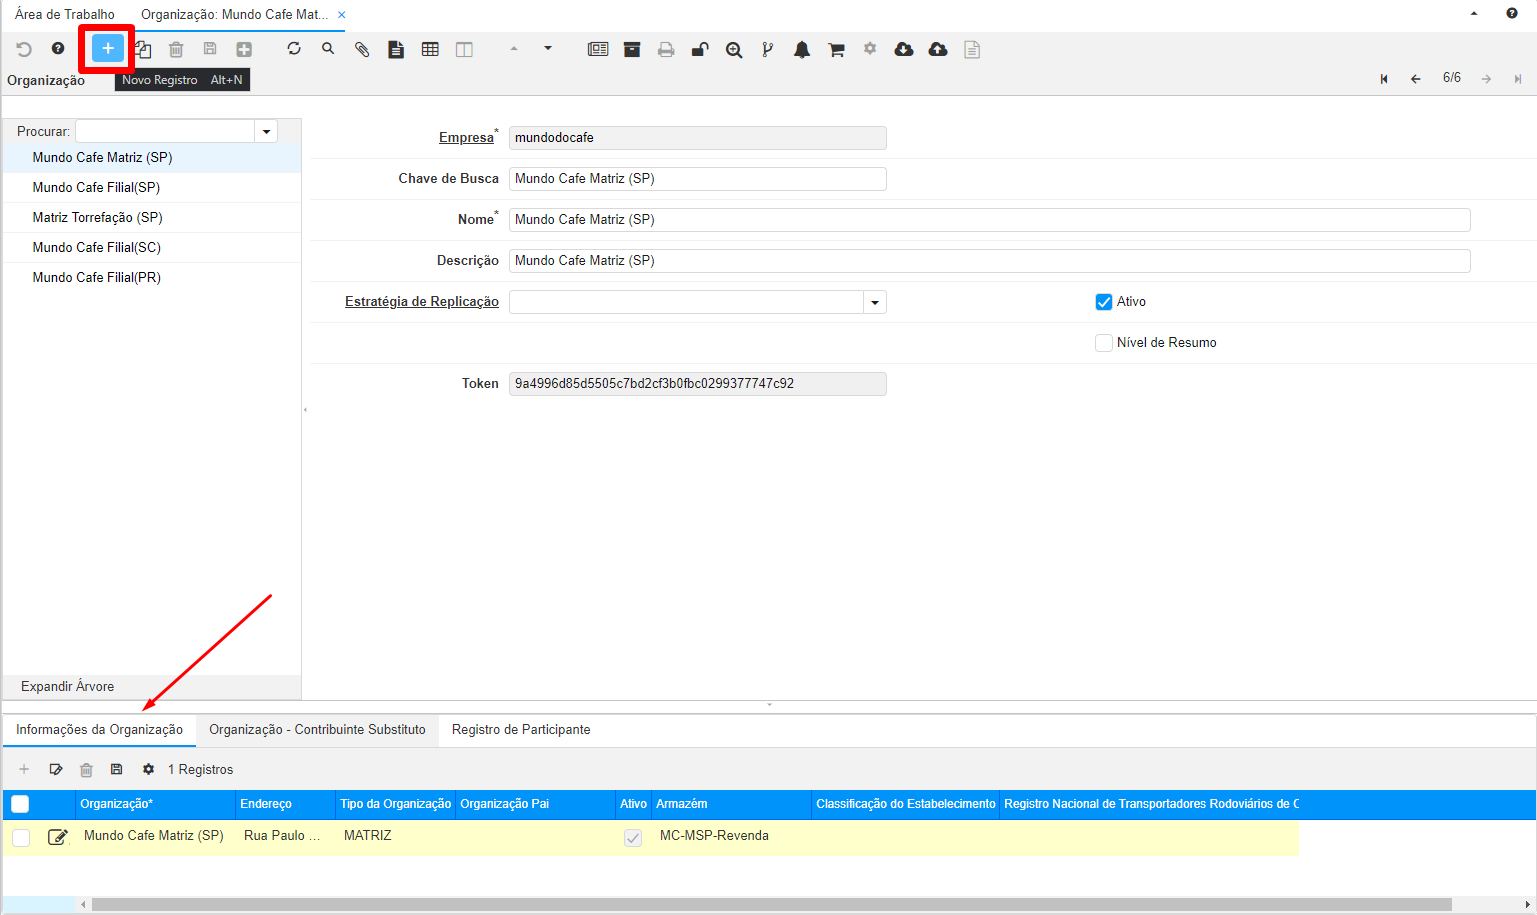Open the edit record icon in grid row
The width and height of the screenshot is (1537, 915).
coord(58,837)
